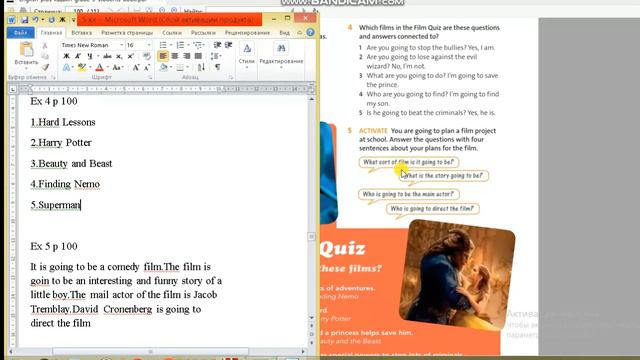
Task: Open the Undo history dropdown arrow
Action: pyautogui.click(x=42, y=20)
